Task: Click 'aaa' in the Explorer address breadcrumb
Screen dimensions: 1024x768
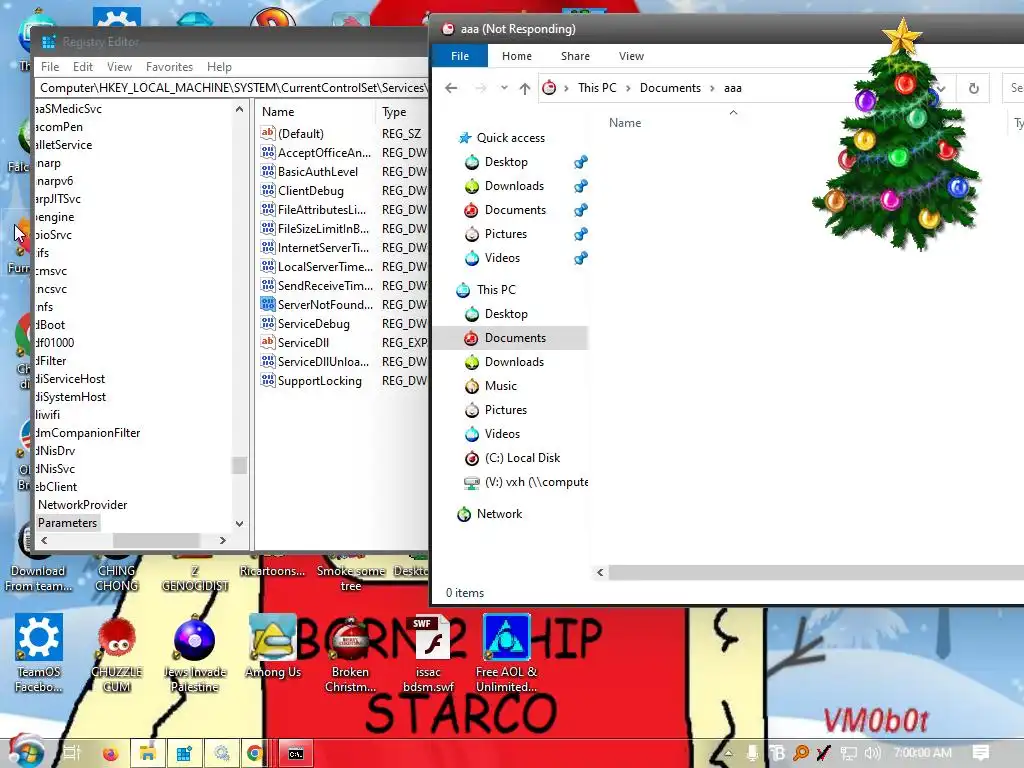Action: (x=733, y=88)
